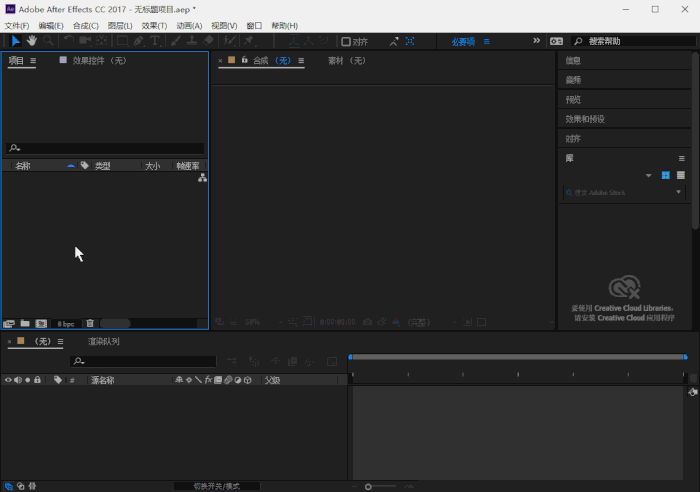Enable the 对齐 snapping checkbox
This screenshot has width=700, height=492.
(346, 42)
